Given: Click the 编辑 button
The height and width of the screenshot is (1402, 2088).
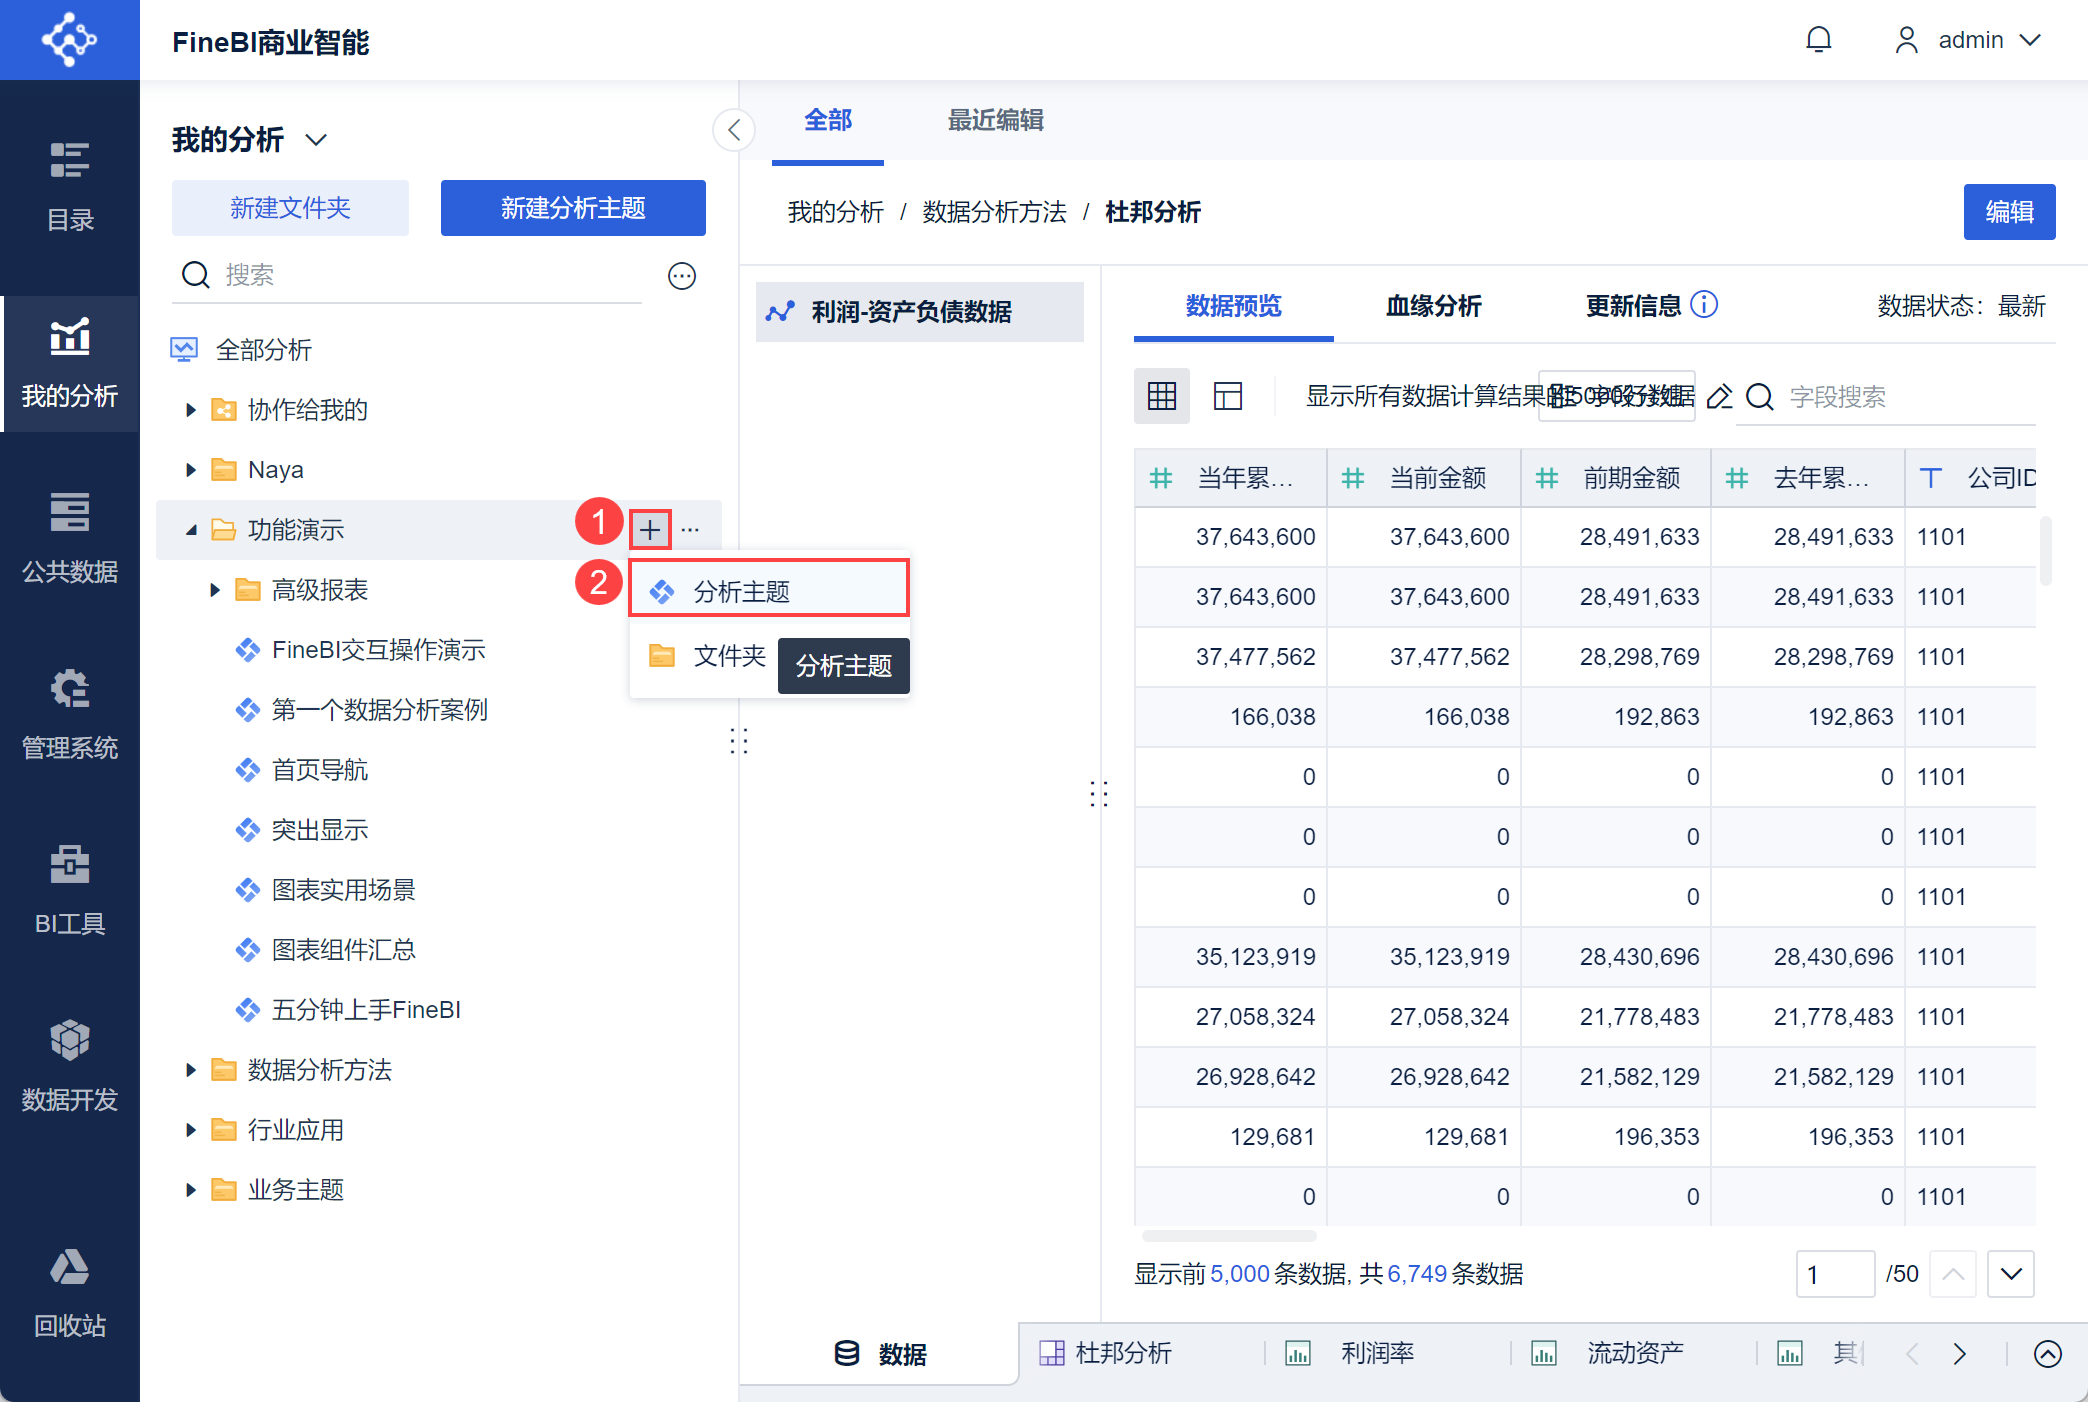Looking at the screenshot, I should 2008,212.
